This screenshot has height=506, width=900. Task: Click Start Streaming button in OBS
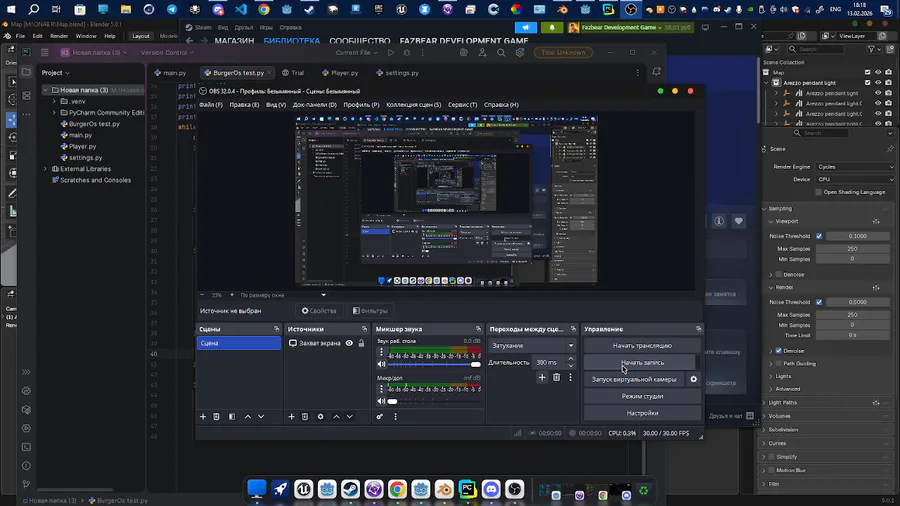[642, 345]
